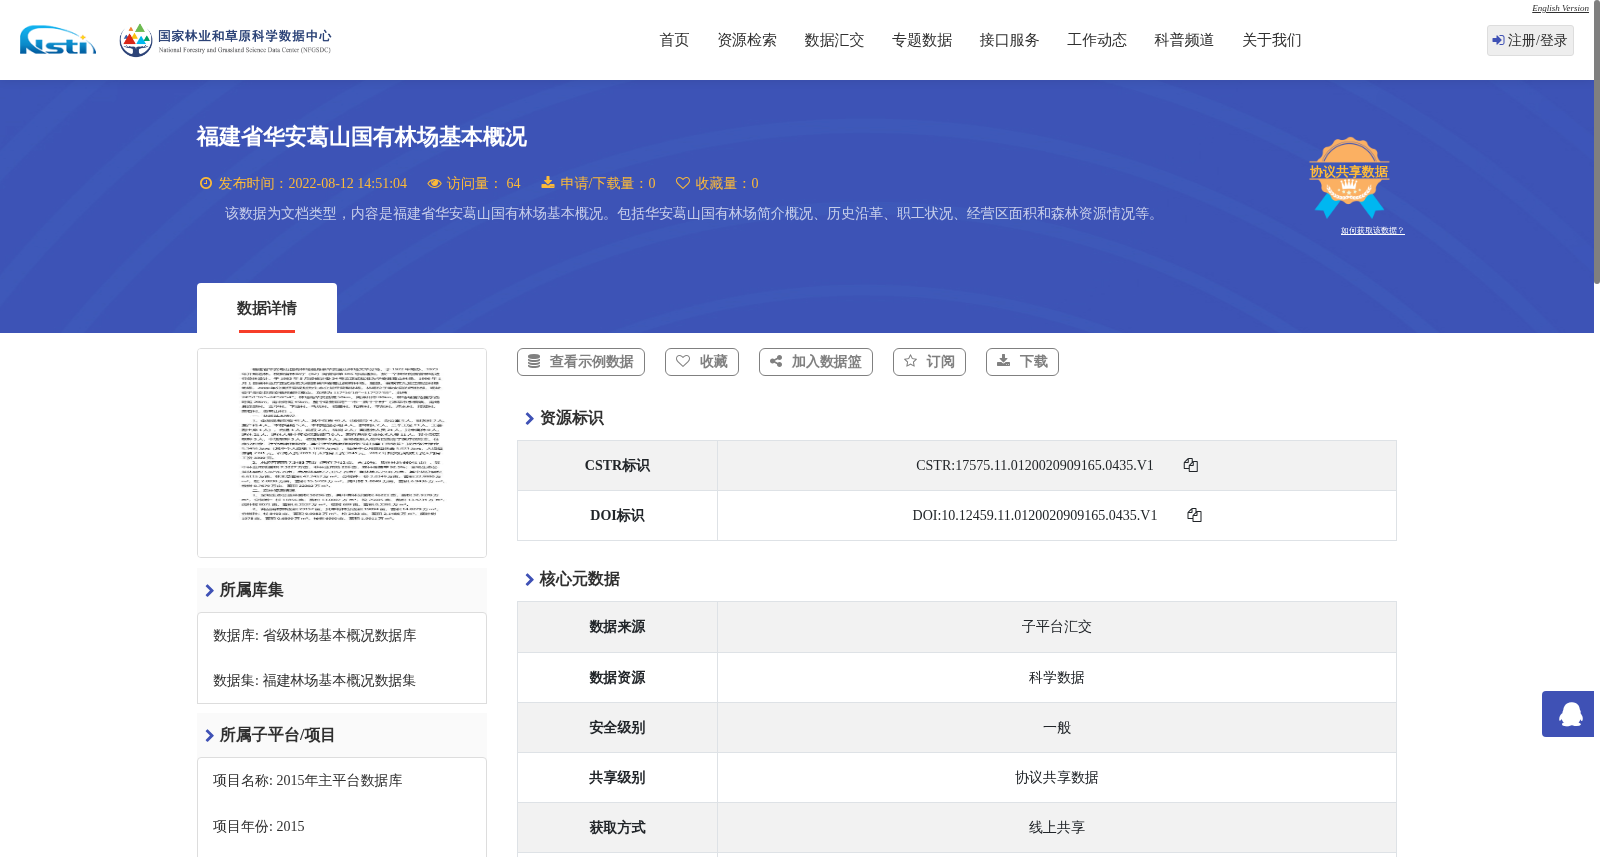Click the eye icon beside 访问量
Image resolution: width=1600 pixels, height=857 pixels.
pos(434,183)
